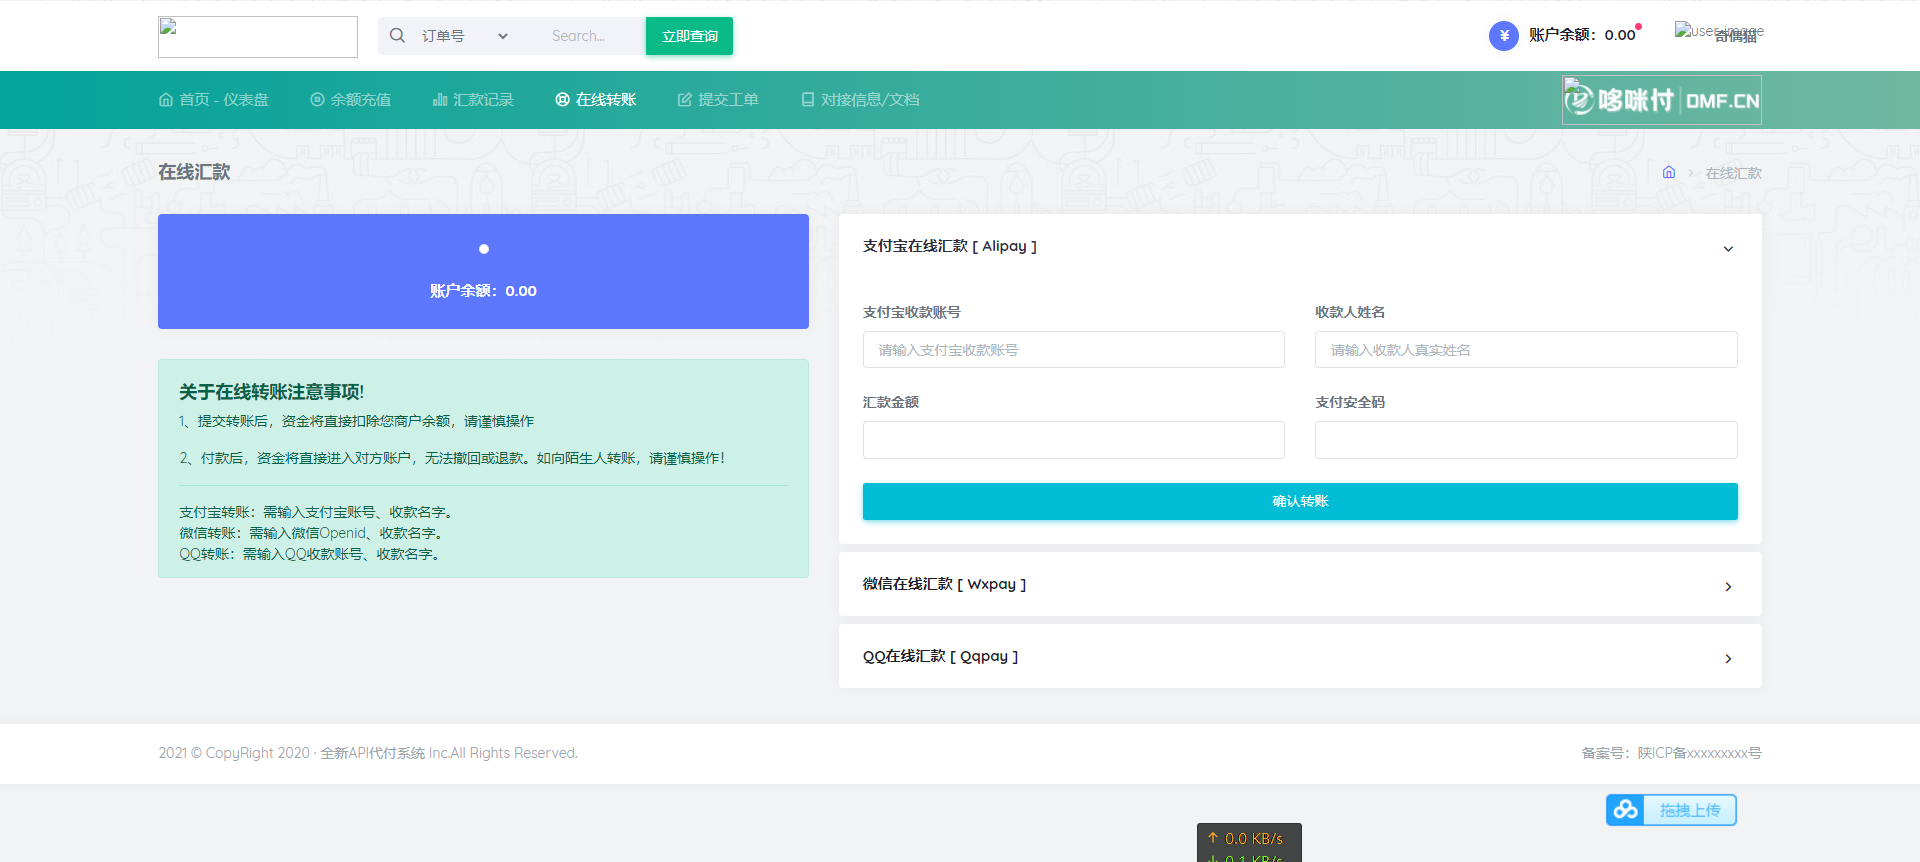
Task: Click the 关于在线转账注意事项 heading
Action: tap(271, 392)
